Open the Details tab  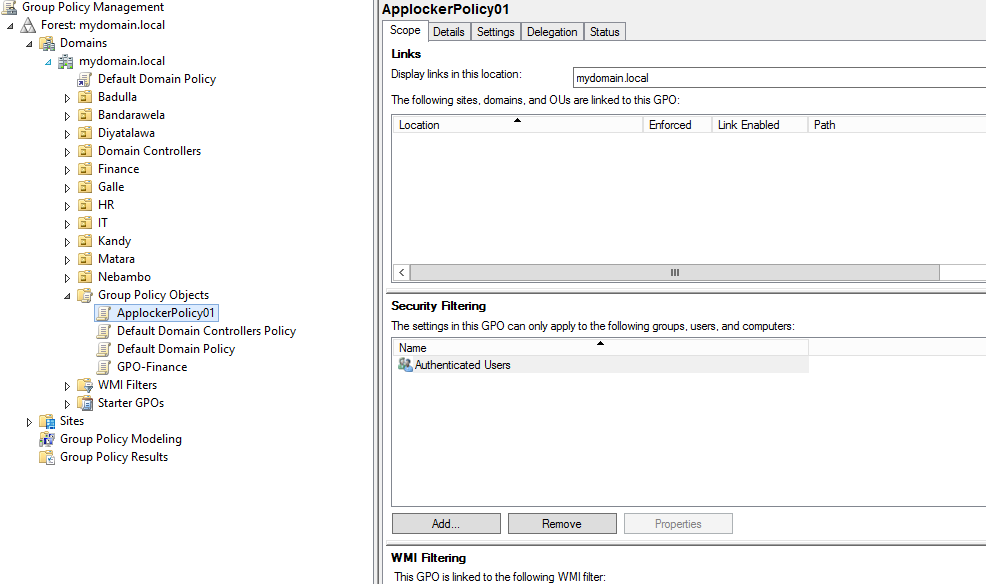448,32
